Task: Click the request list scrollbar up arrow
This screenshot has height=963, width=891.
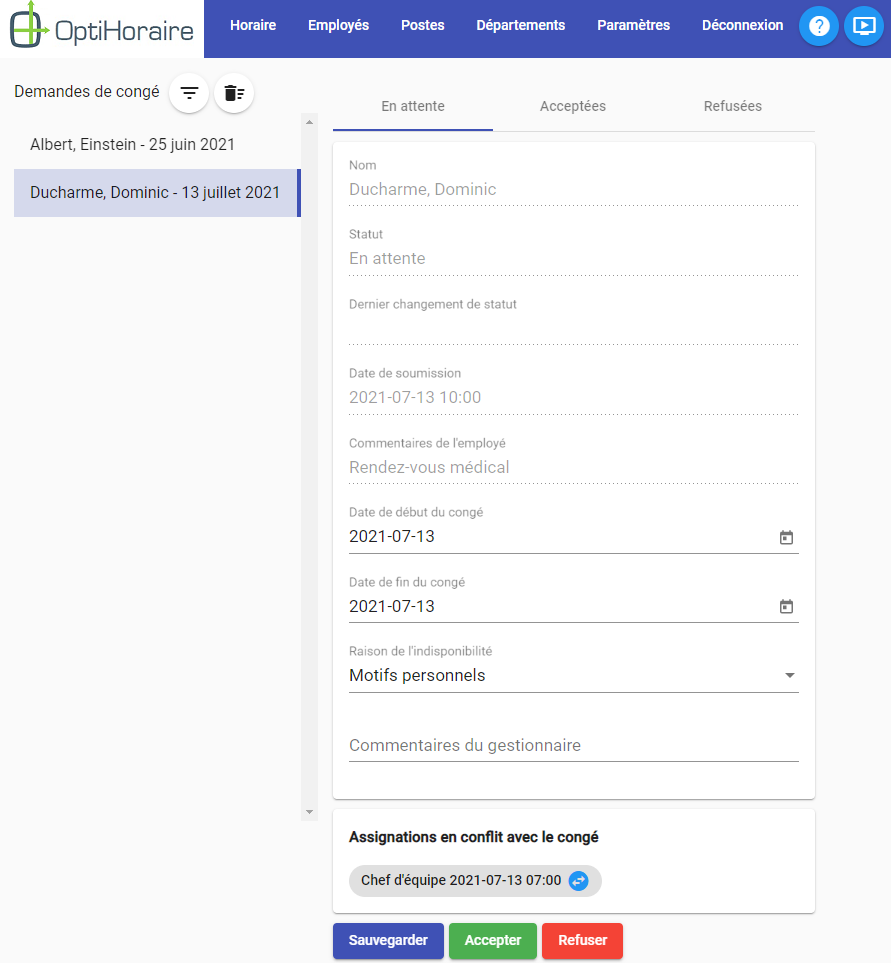Action: pos(309,122)
